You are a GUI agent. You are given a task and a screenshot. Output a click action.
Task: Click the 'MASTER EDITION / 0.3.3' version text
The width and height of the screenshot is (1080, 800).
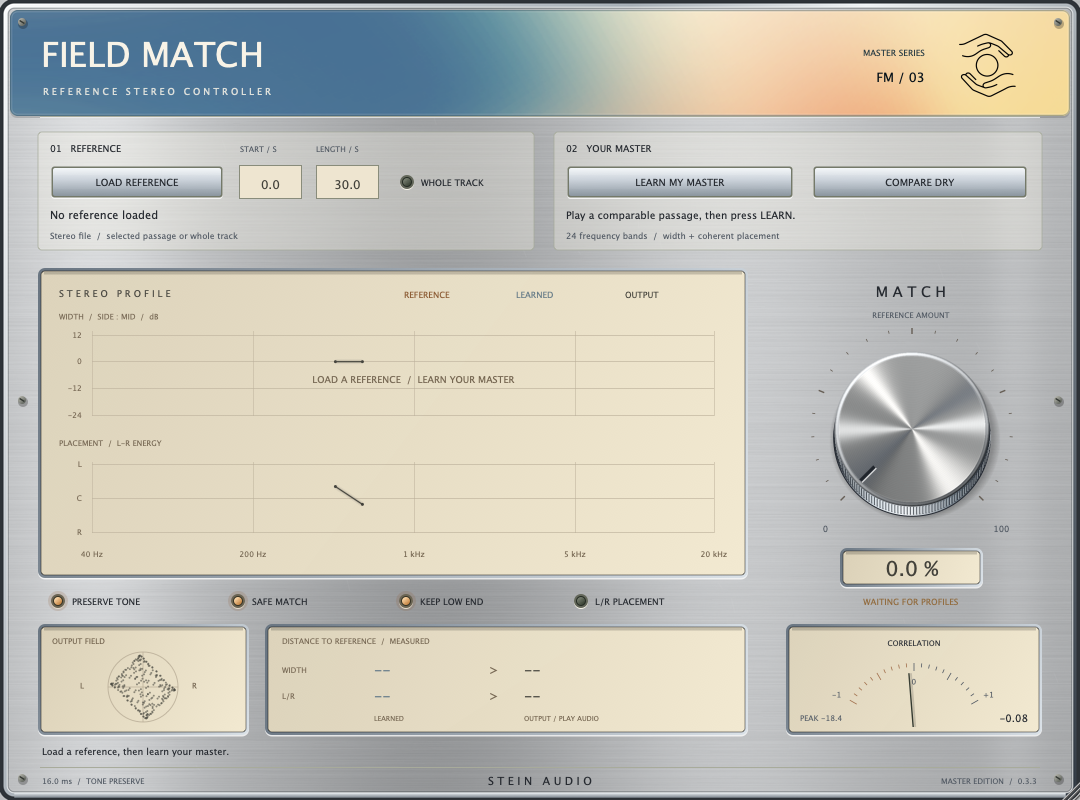coord(988,781)
